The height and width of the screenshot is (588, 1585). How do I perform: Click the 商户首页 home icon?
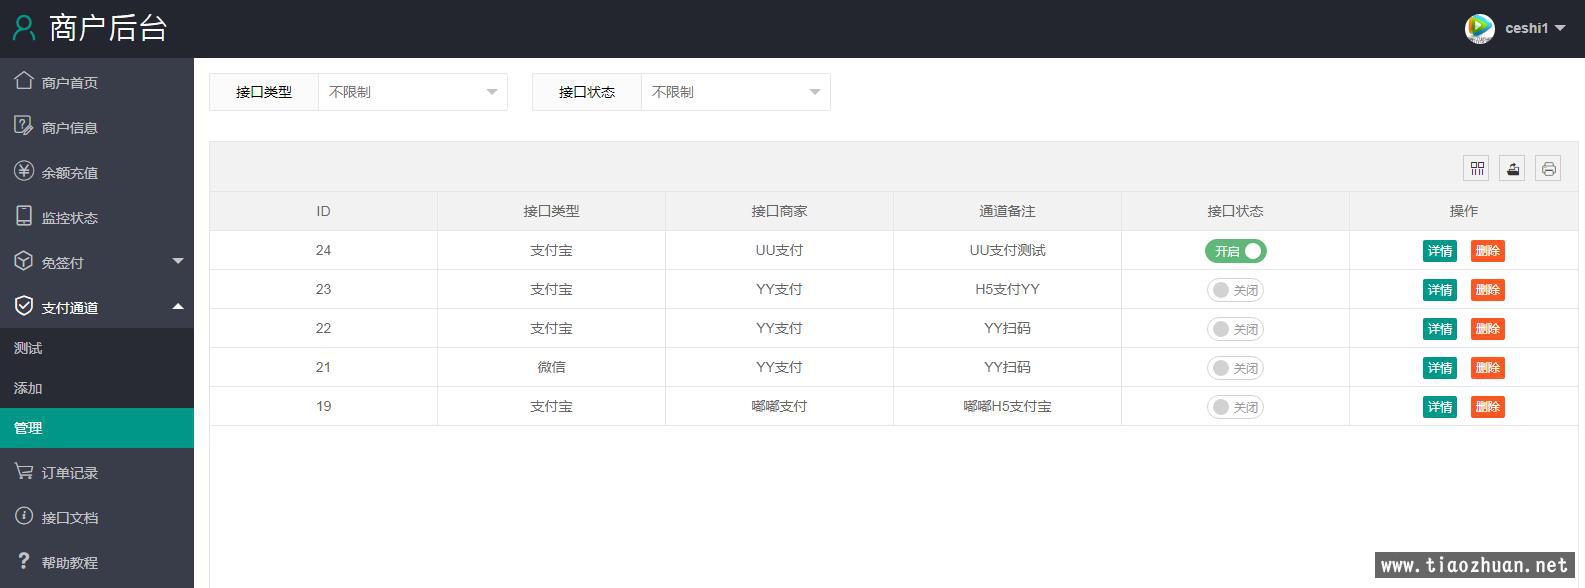(24, 81)
